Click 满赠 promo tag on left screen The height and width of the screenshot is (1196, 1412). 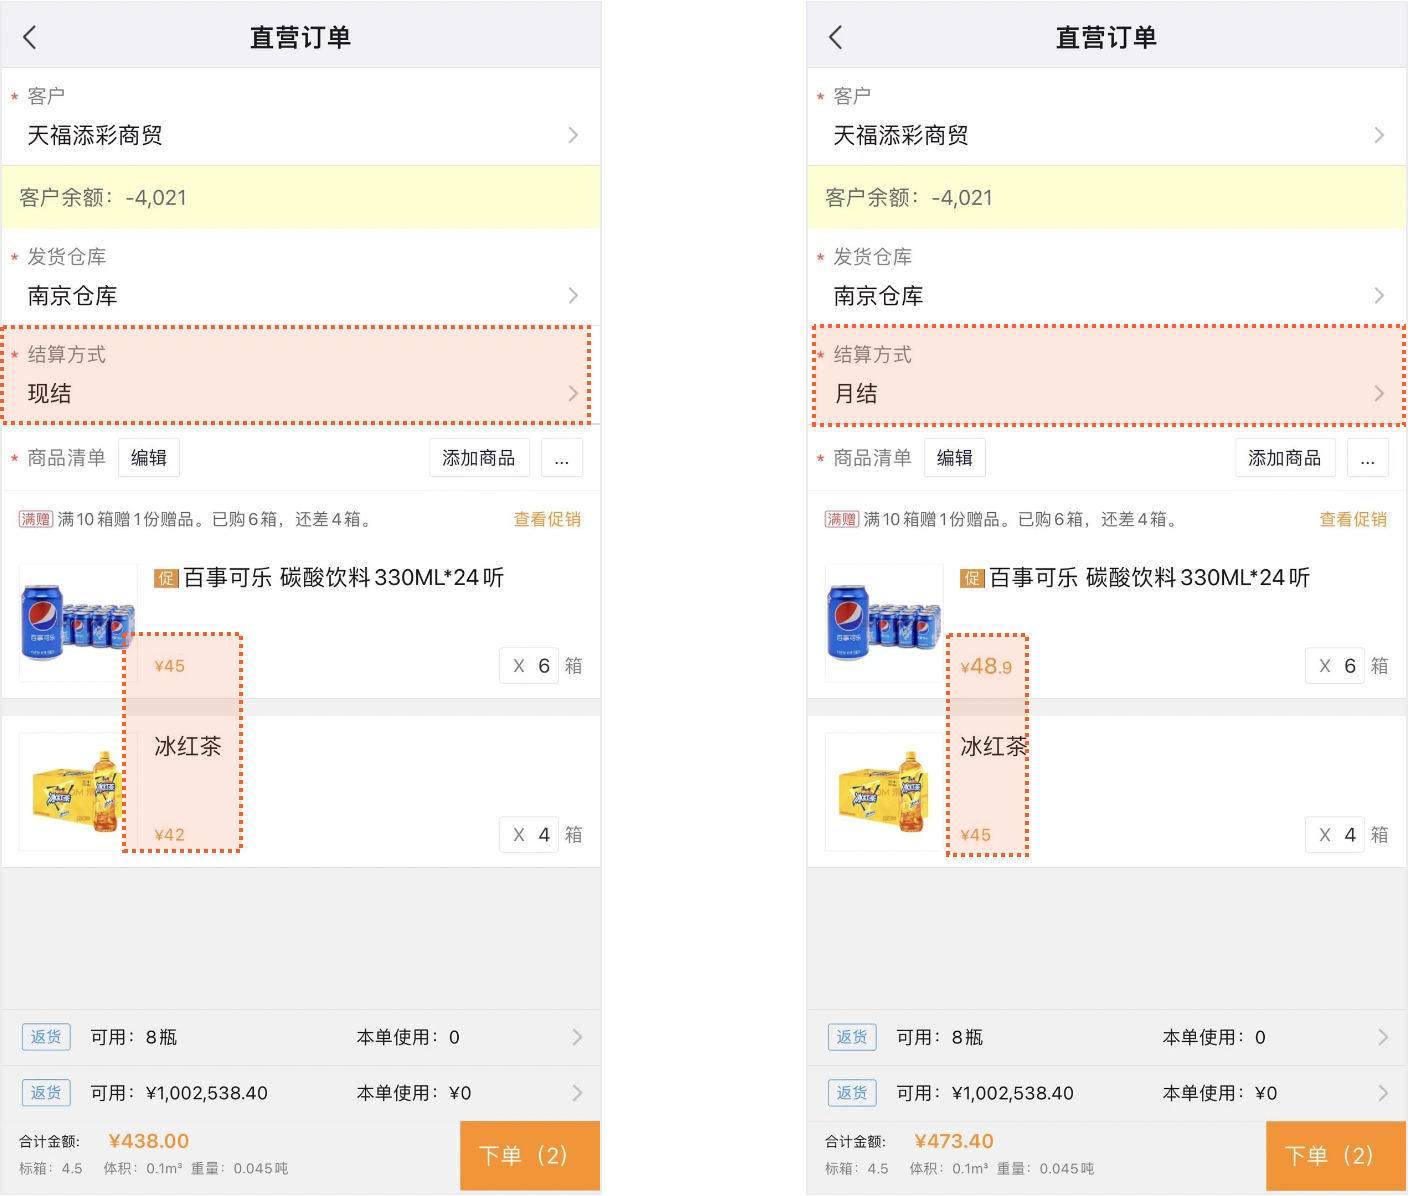click(x=36, y=519)
